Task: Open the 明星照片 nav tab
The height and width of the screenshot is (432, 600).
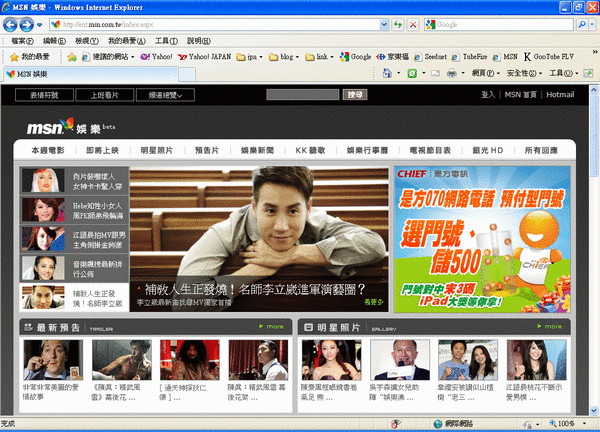Action: click(x=157, y=150)
